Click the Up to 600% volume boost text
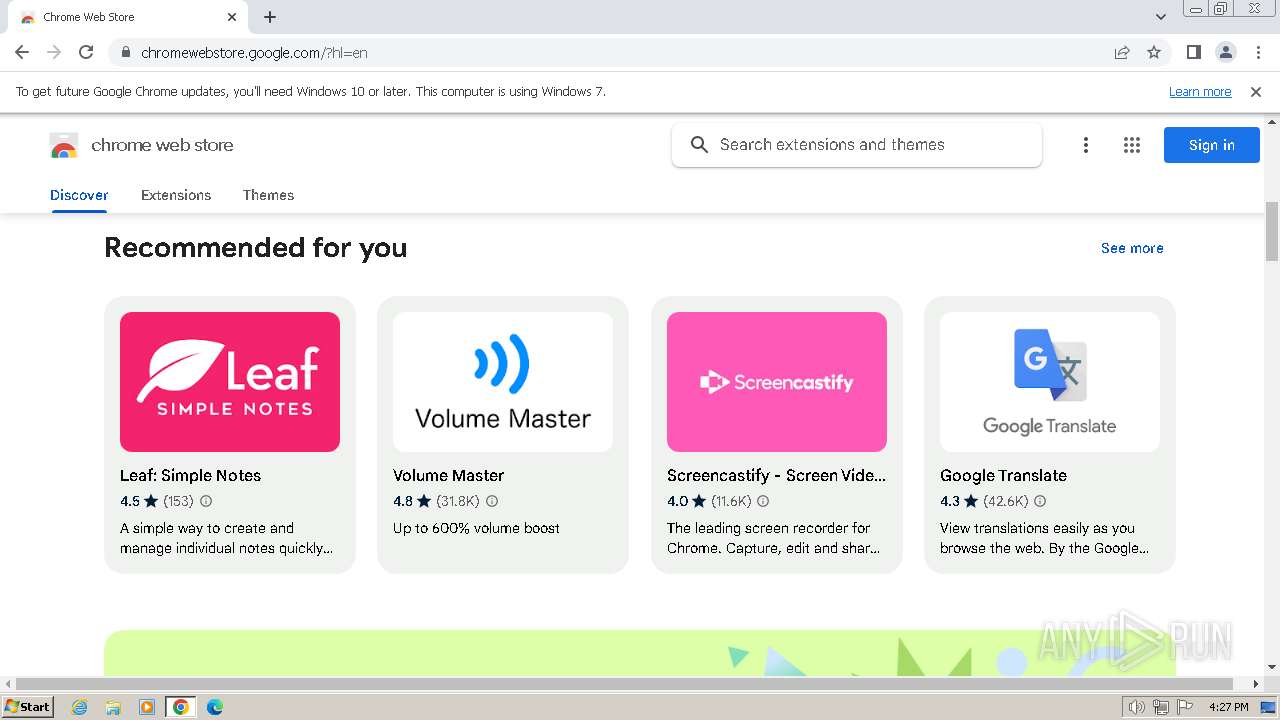Viewport: 1280px width, 720px height. (476, 528)
